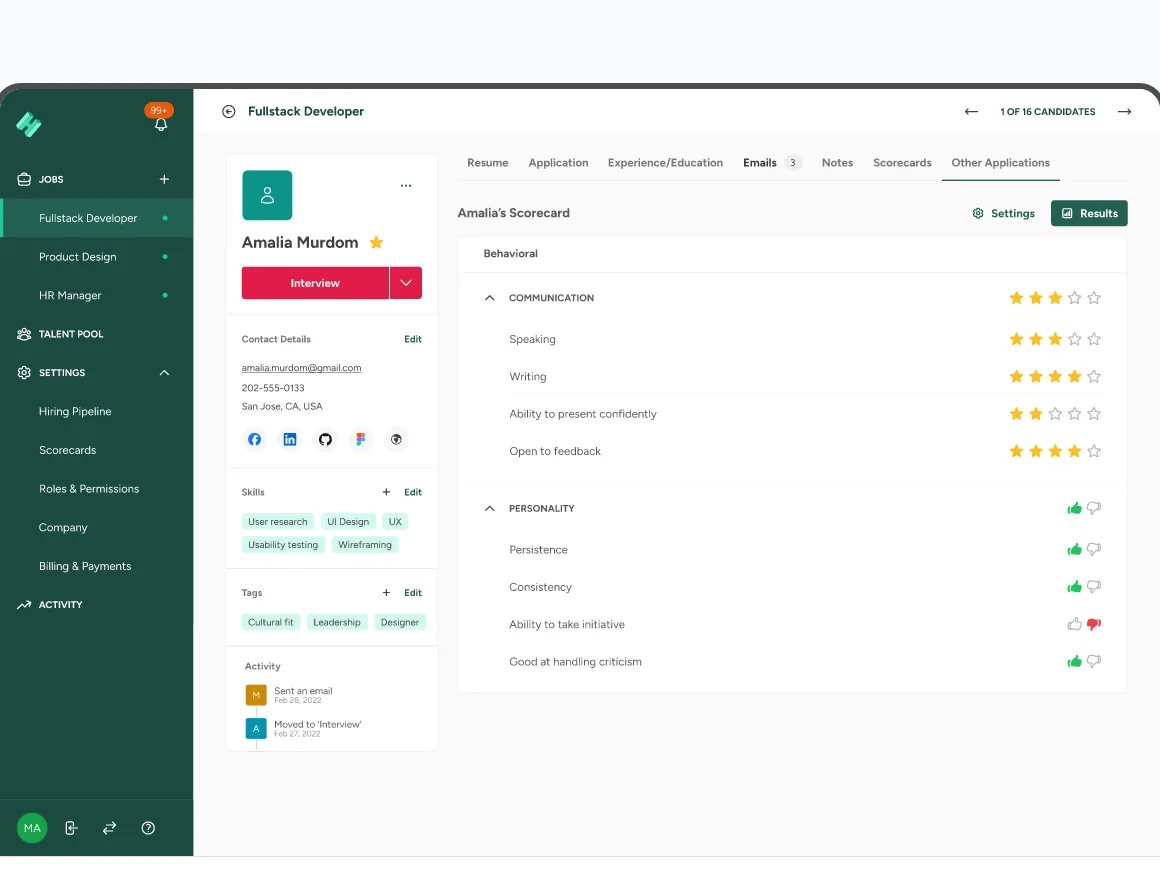The height and width of the screenshot is (890, 1160).
Task: Click the Leadership tag
Action: pos(337,622)
